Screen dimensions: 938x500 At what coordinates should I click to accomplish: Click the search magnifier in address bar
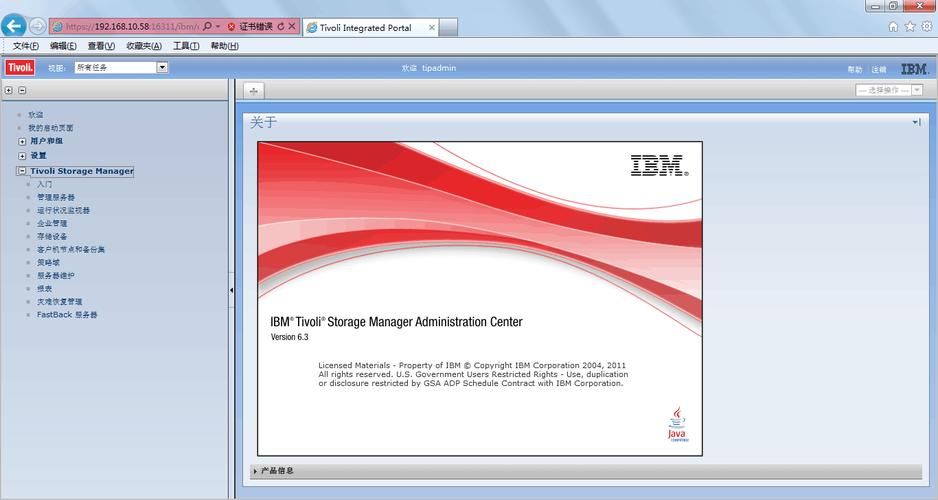coord(208,26)
